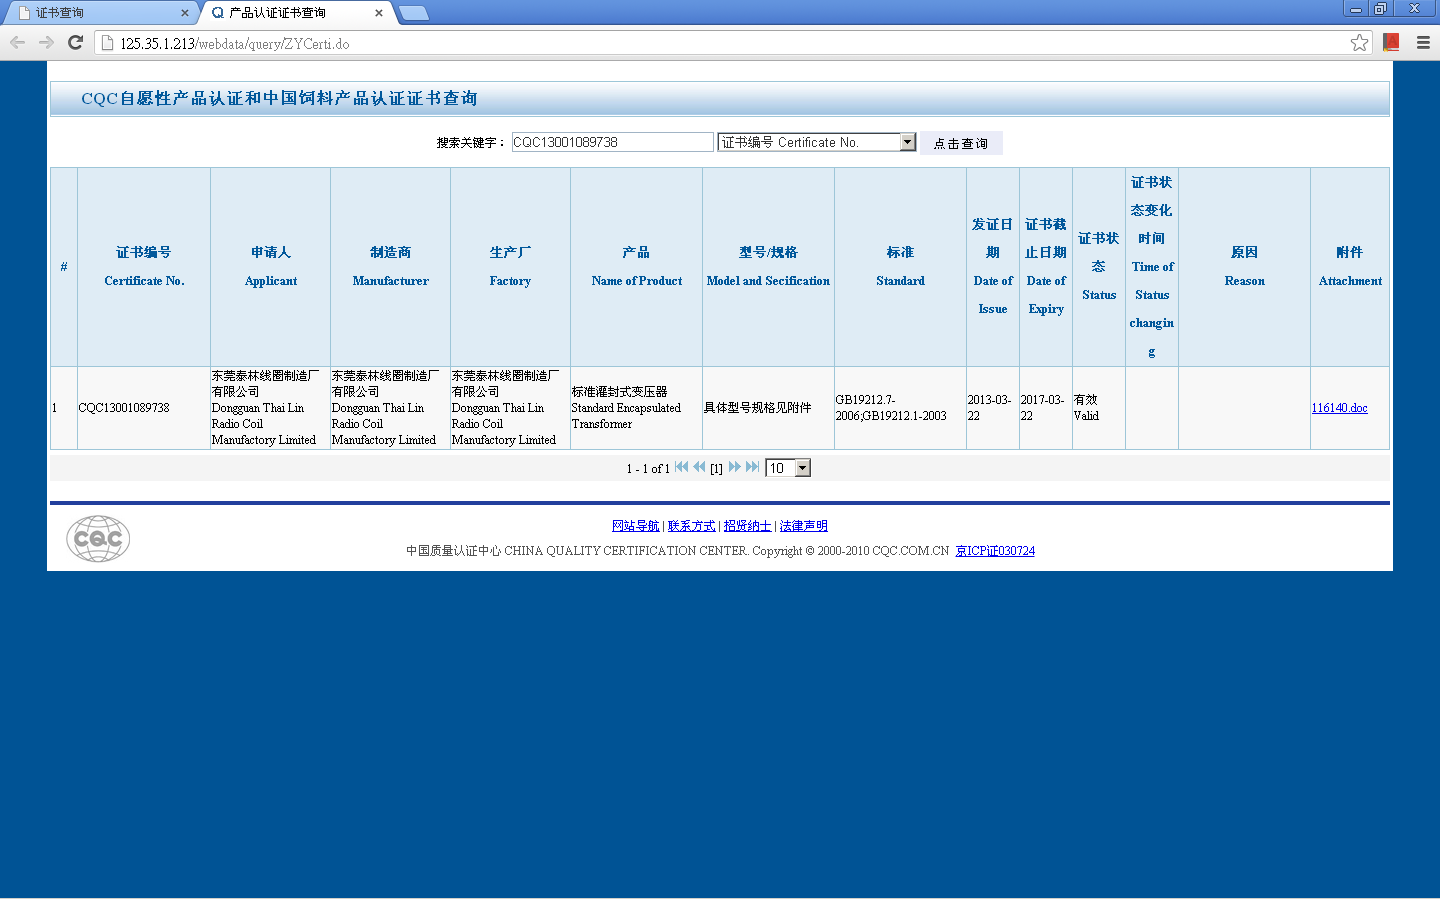1440x900 pixels.
Task: Click the 有效 Valid status cell
Action: point(1099,408)
